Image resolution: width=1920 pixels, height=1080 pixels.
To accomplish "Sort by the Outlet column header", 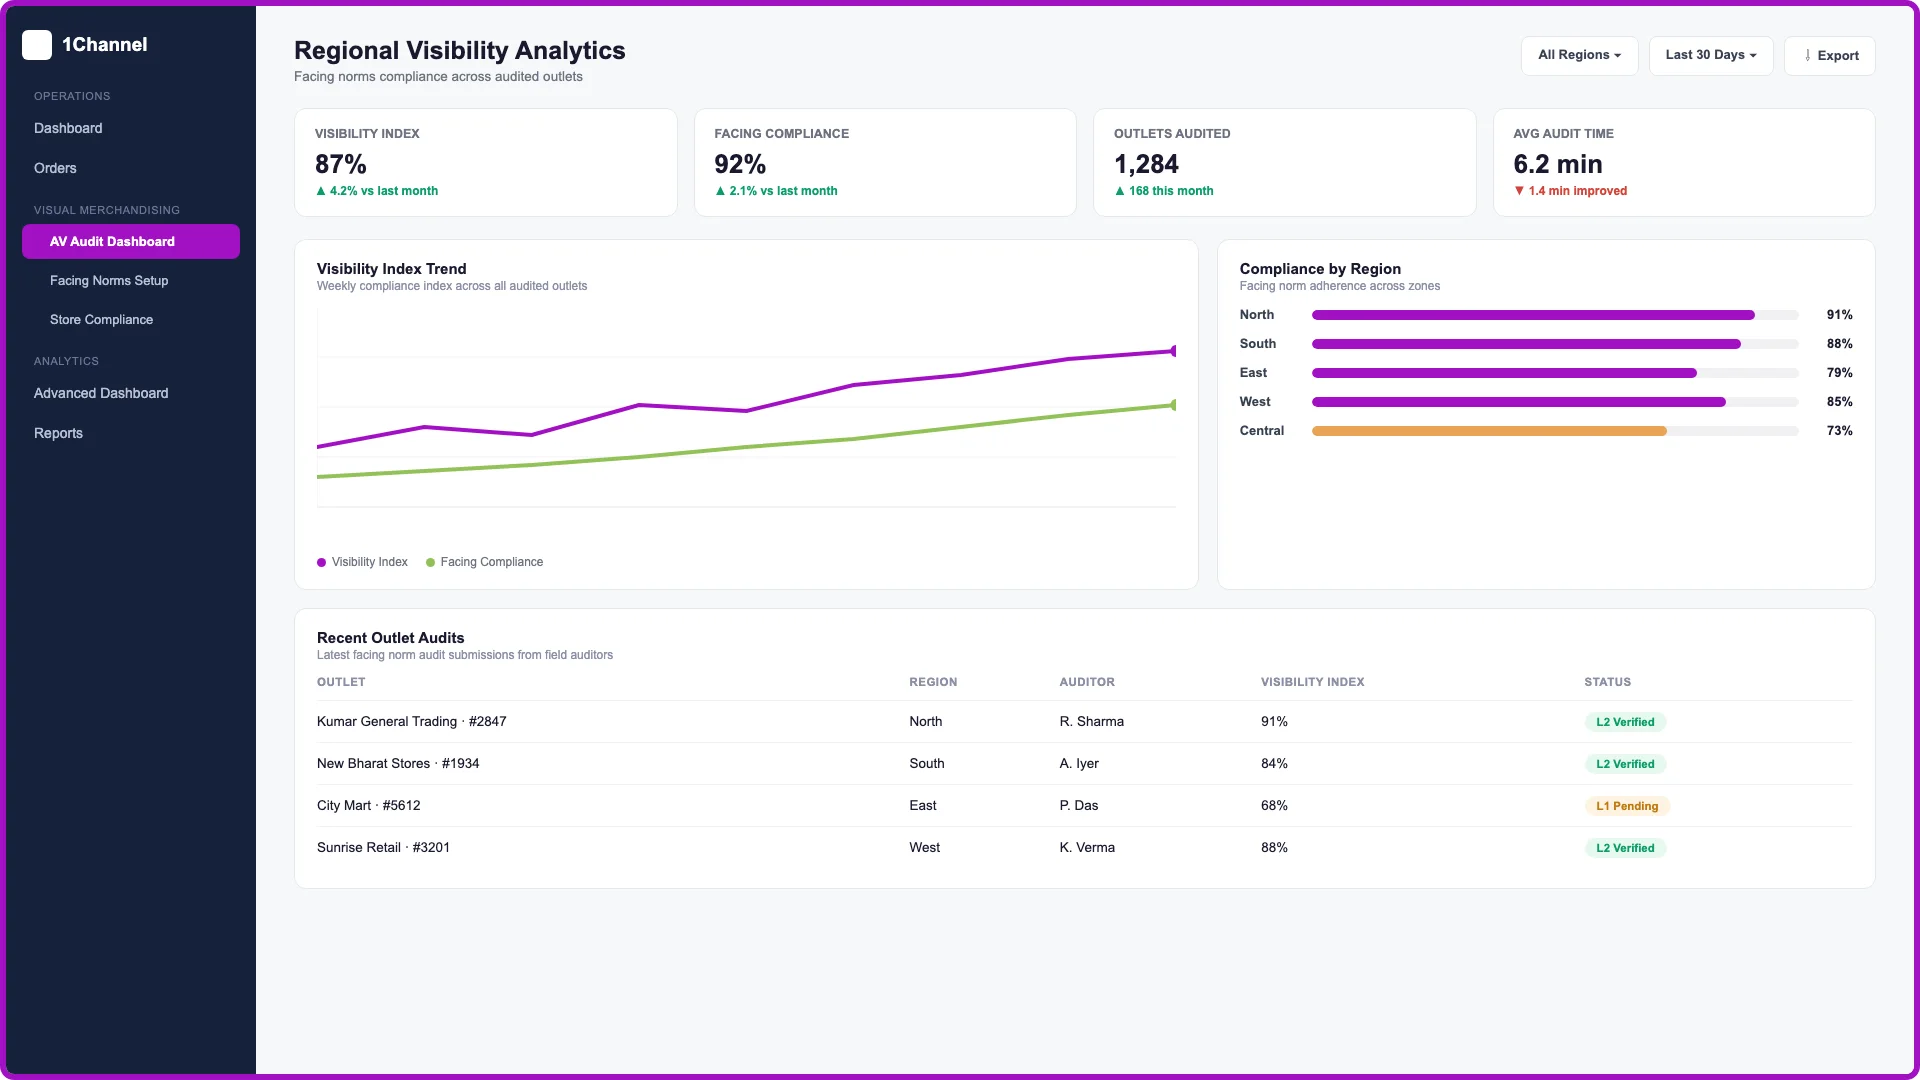I will coord(341,682).
